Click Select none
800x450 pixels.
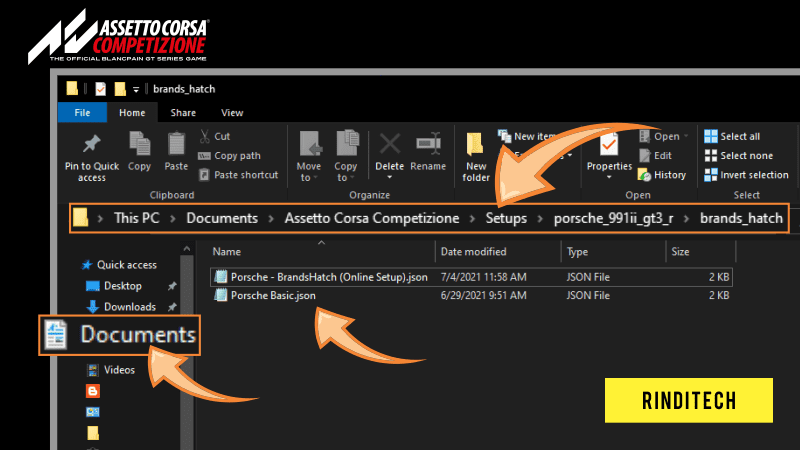(738, 156)
